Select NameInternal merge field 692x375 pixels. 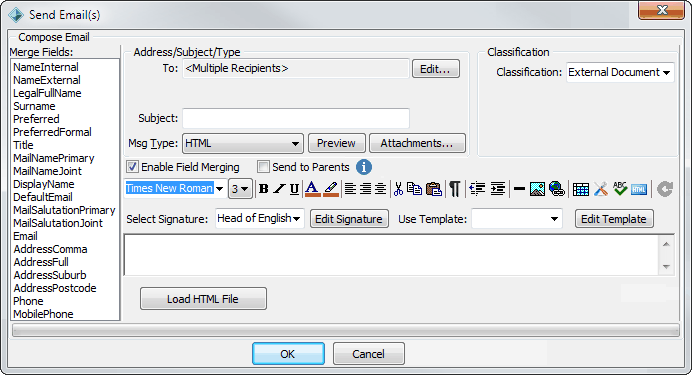point(46,67)
